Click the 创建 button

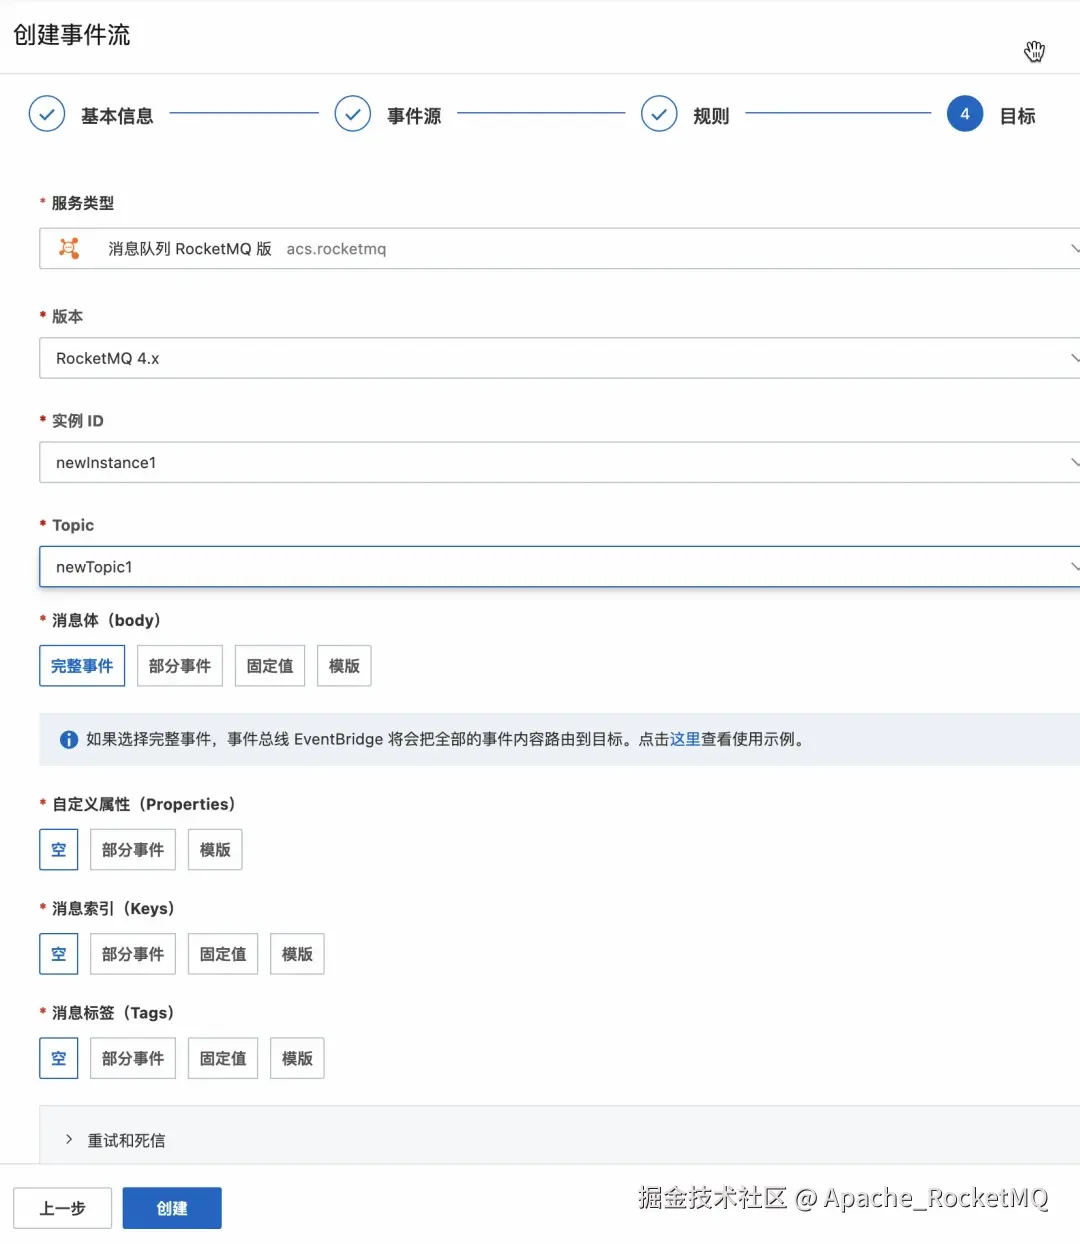coord(172,1208)
